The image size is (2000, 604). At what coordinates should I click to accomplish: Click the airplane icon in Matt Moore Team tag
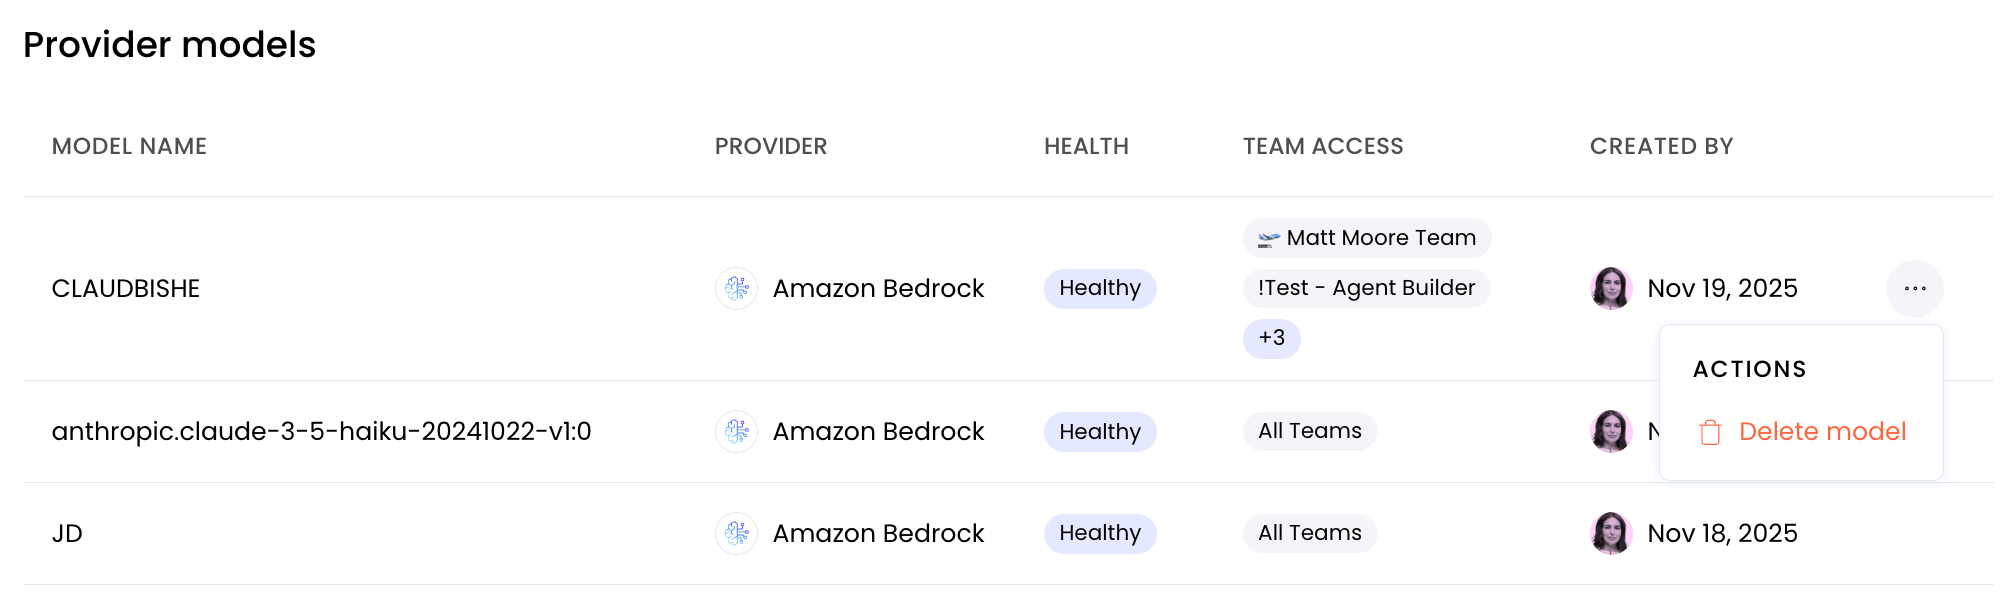(1268, 239)
